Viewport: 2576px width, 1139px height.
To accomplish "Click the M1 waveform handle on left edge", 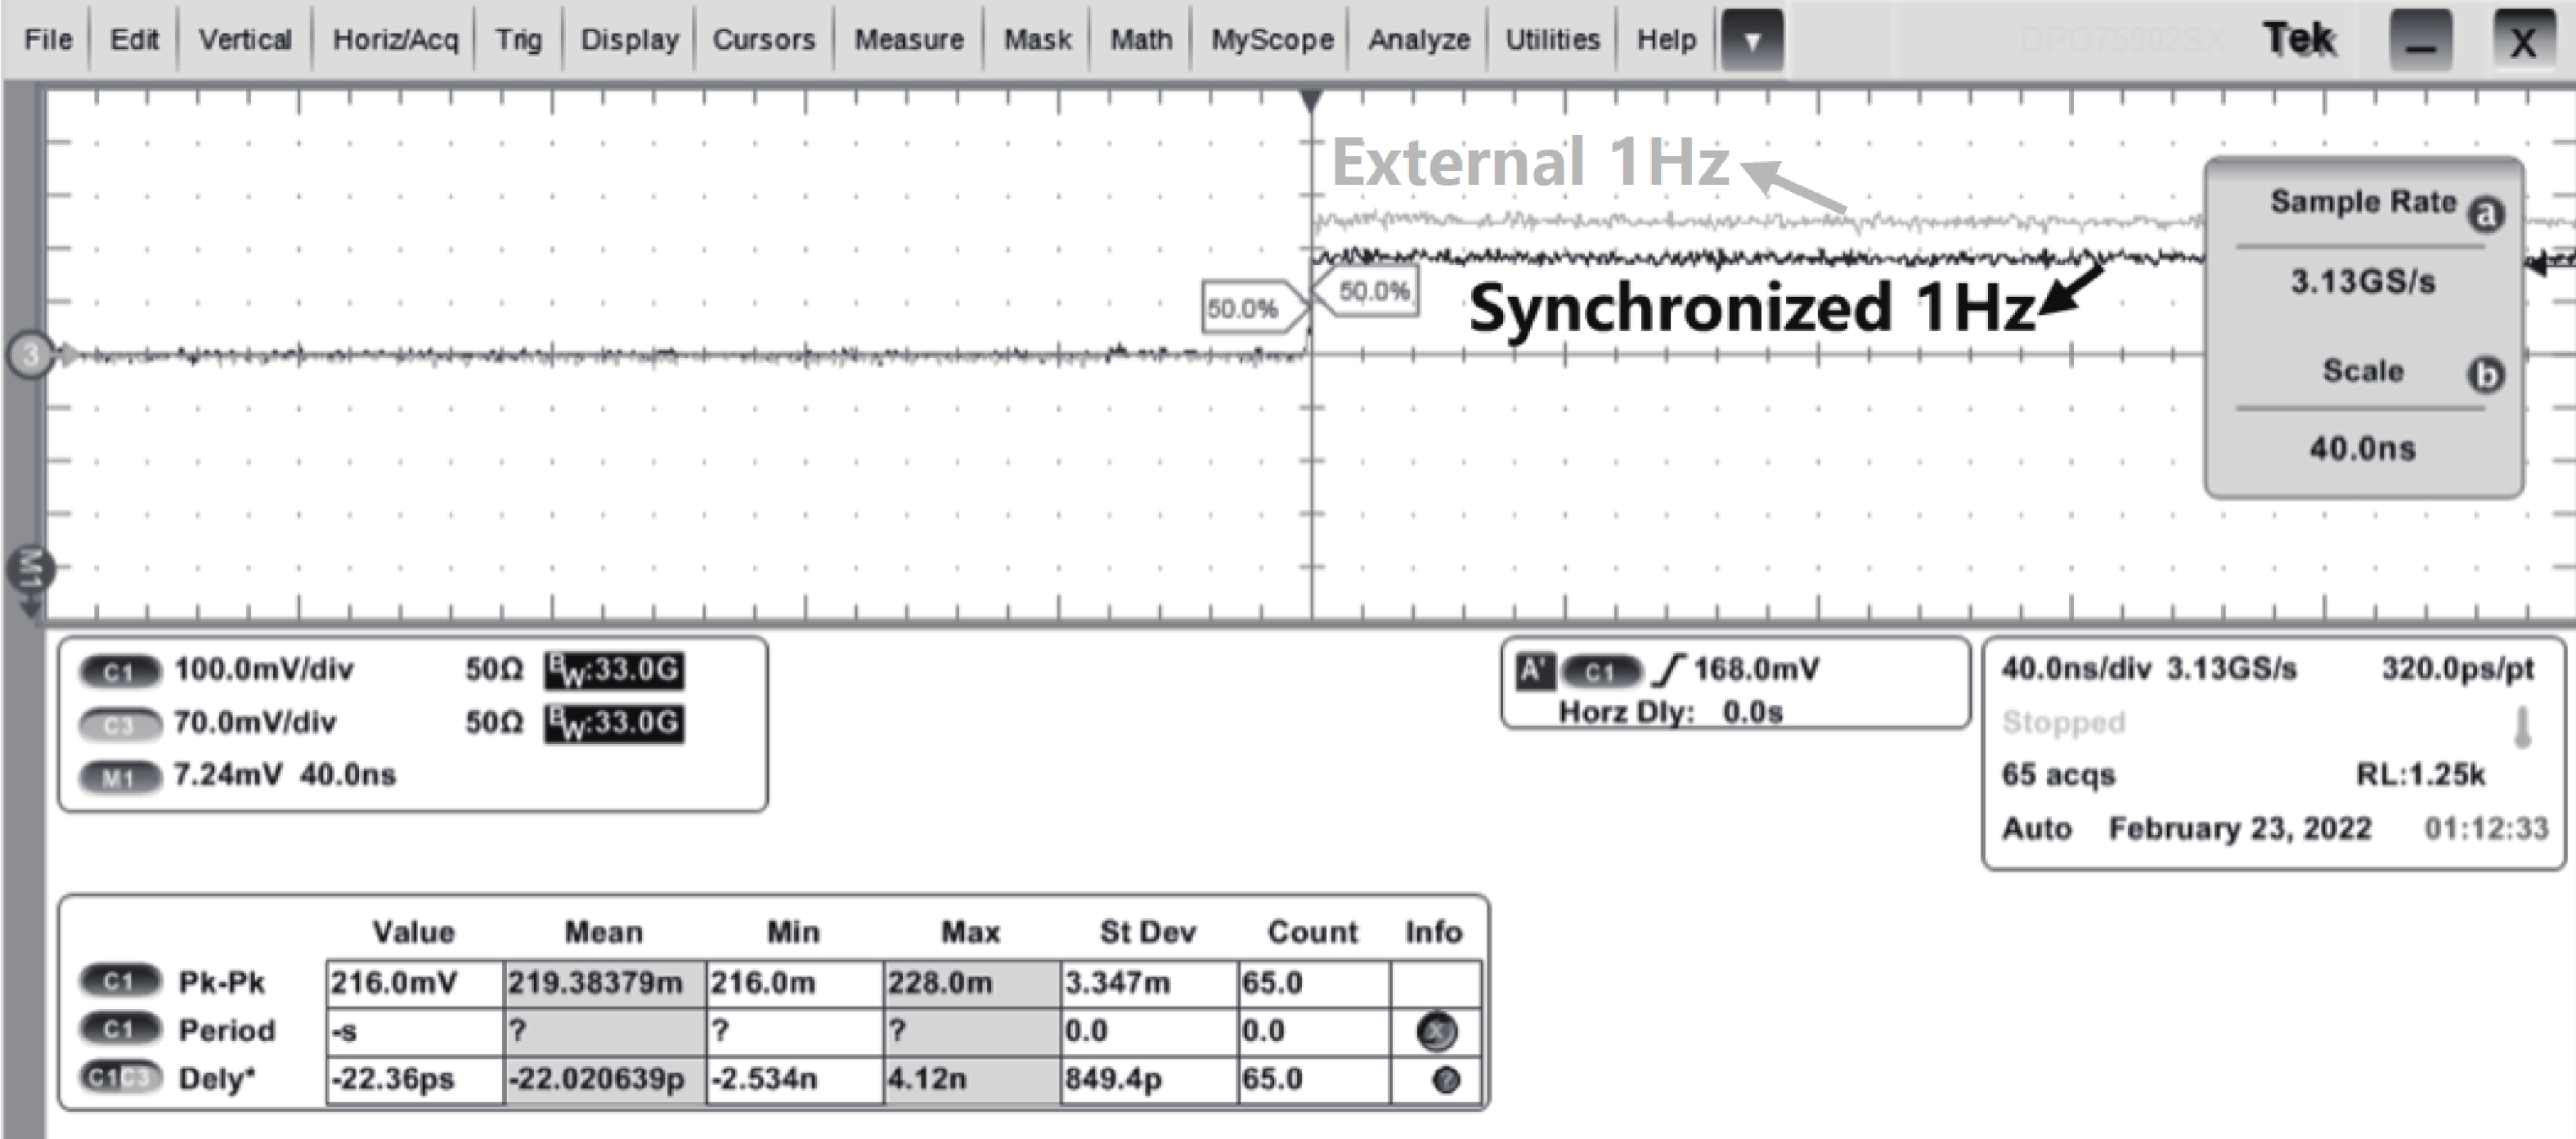I will (30, 570).
